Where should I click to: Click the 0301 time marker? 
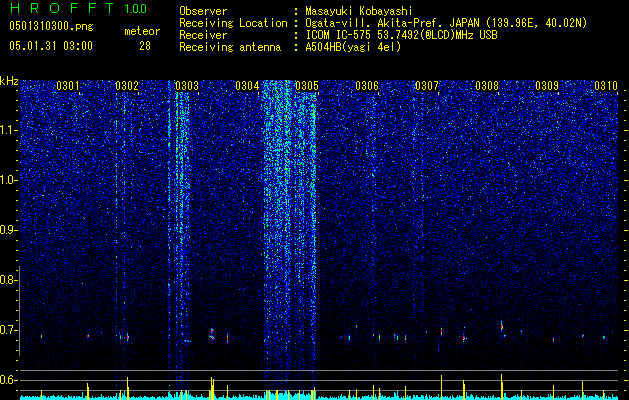tap(68, 85)
